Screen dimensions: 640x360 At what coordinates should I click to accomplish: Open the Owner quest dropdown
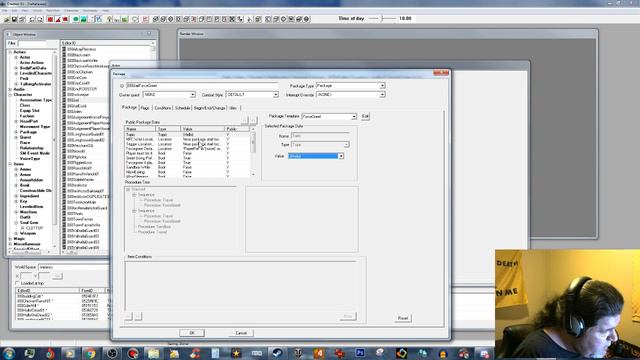(192, 95)
